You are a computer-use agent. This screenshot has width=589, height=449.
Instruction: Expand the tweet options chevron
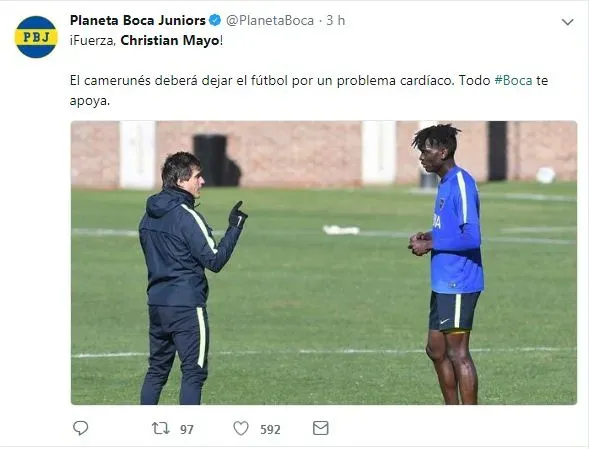(567, 22)
